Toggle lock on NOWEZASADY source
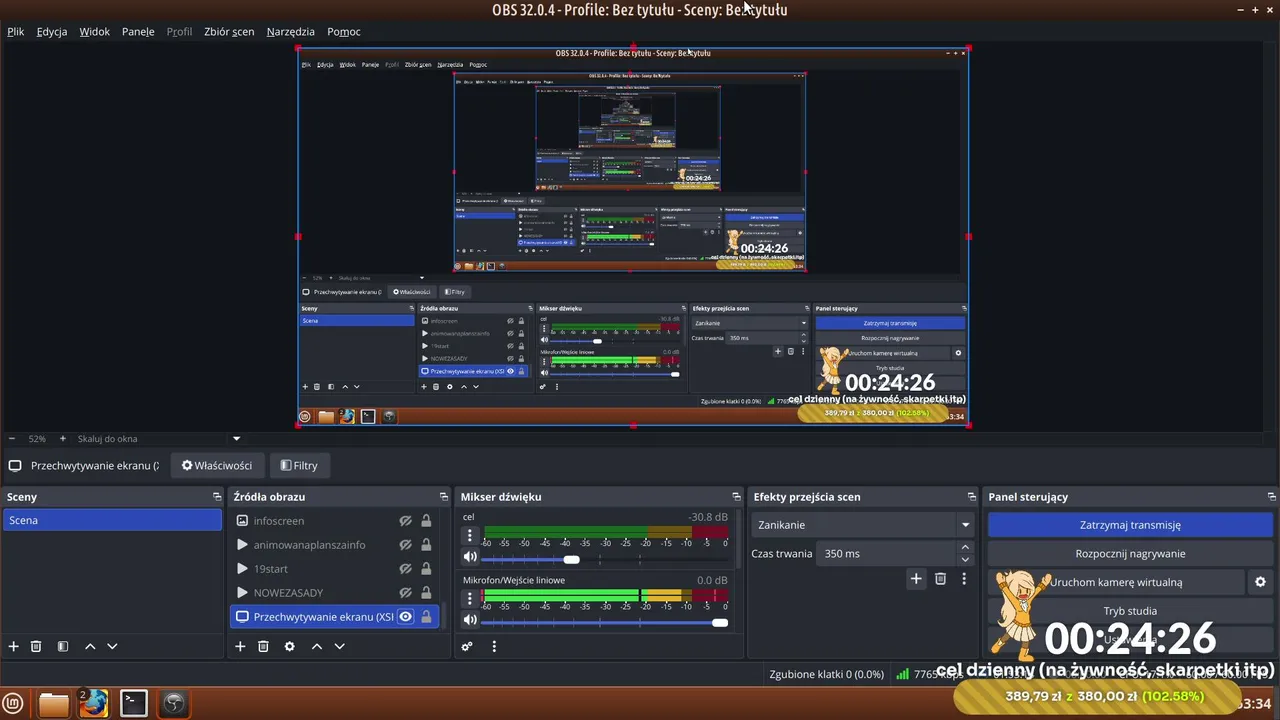The height and width of the screenshot is (720, 1280). click(426, 593)
